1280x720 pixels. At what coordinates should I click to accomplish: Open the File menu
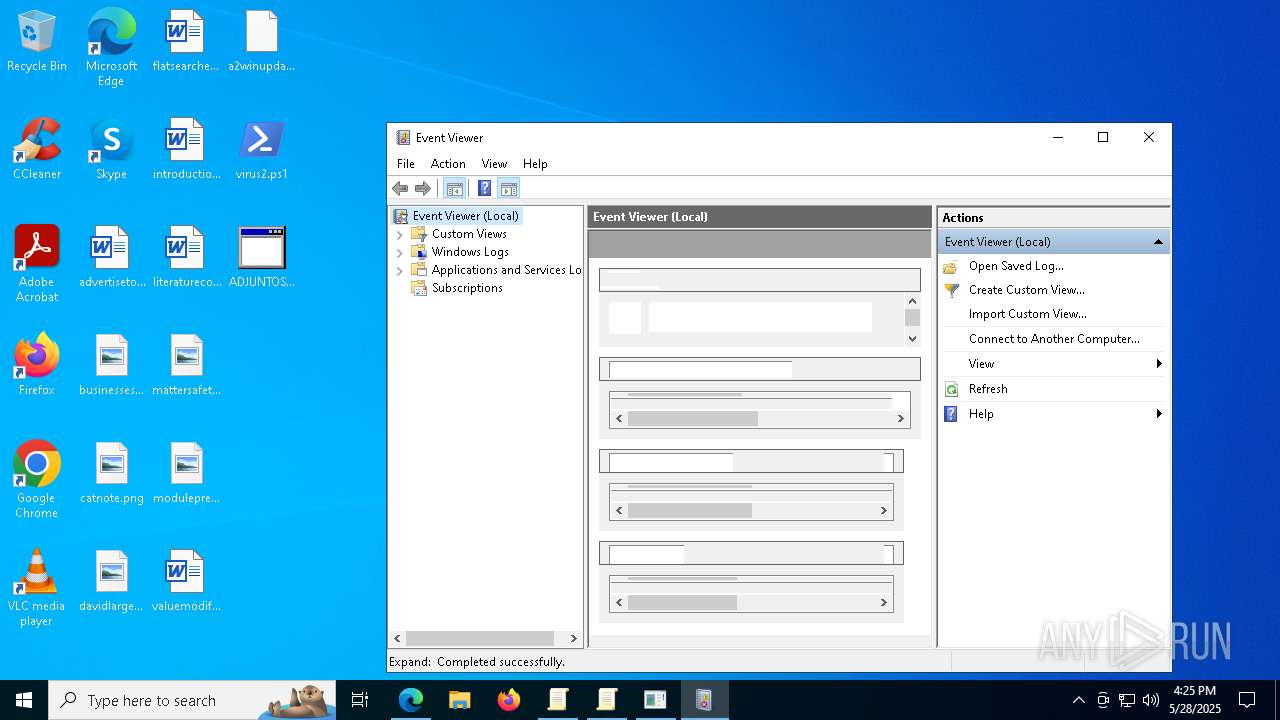[x=405, y=164]
